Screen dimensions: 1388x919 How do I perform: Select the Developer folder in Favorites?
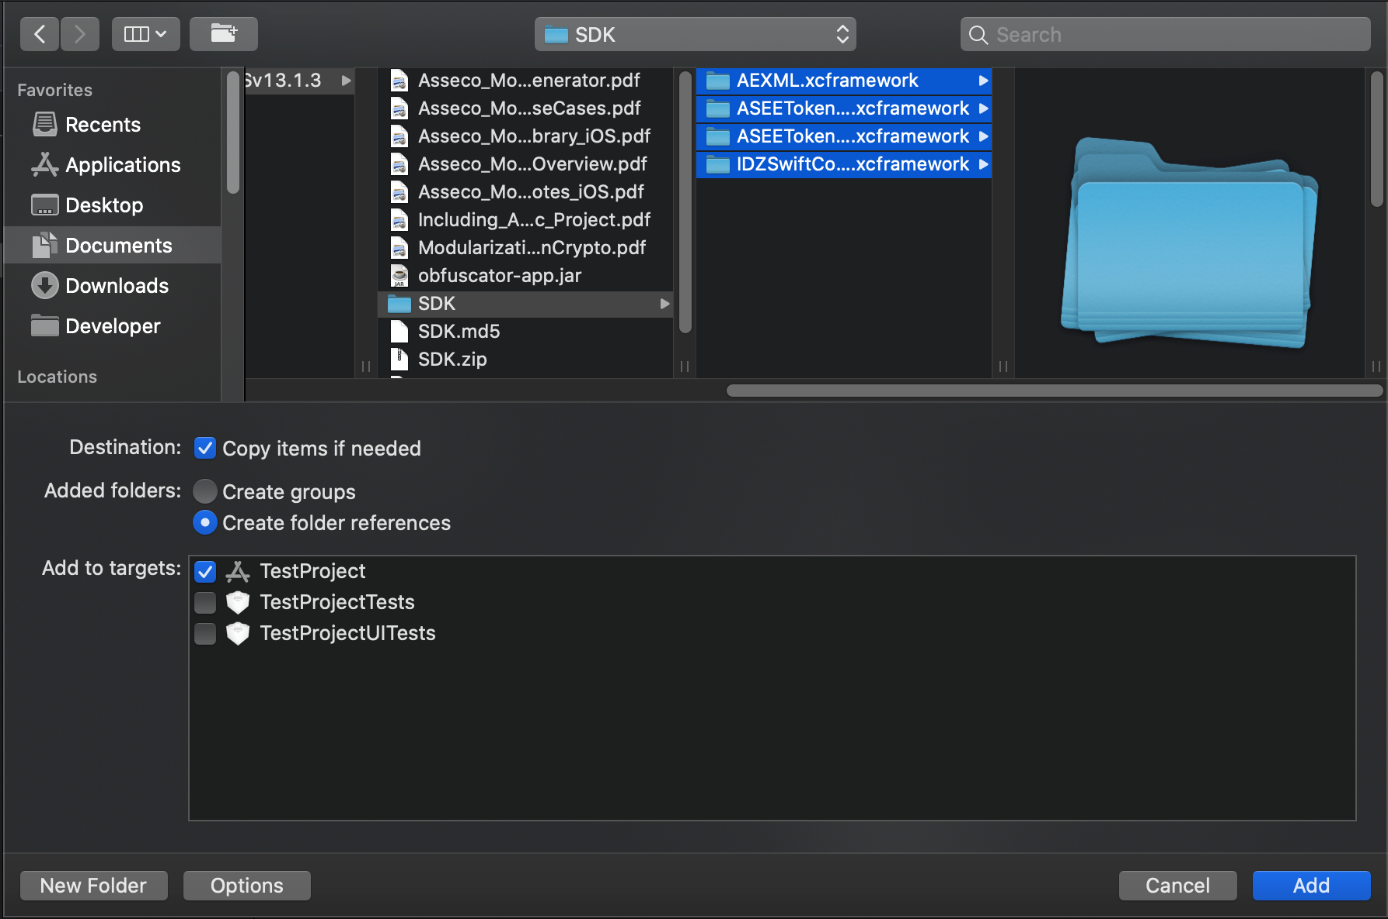(x=112, y=326)
